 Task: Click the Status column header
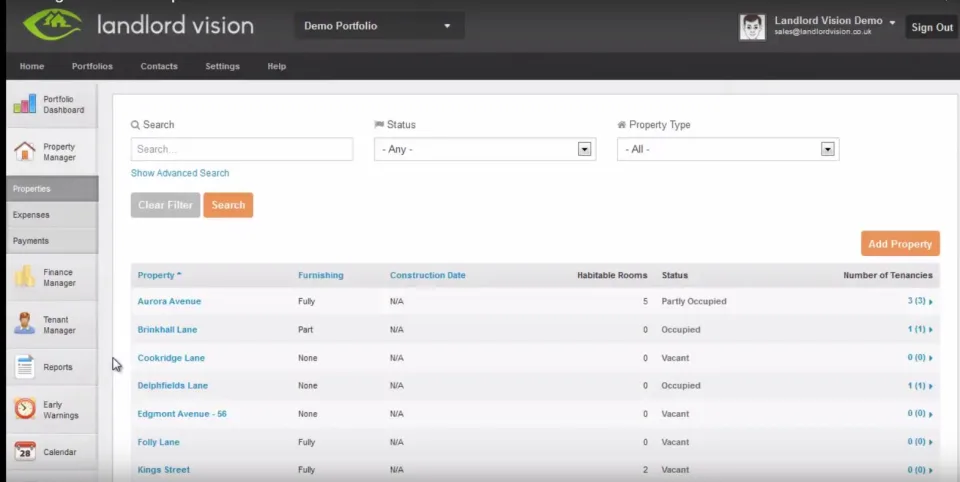click(675, 276)
